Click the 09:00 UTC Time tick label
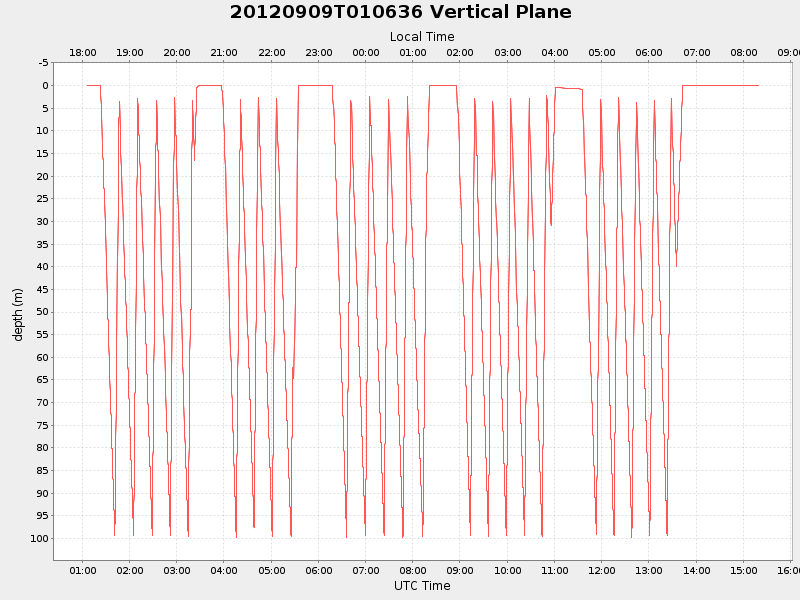The image size is (800, 600). [460, 570]
